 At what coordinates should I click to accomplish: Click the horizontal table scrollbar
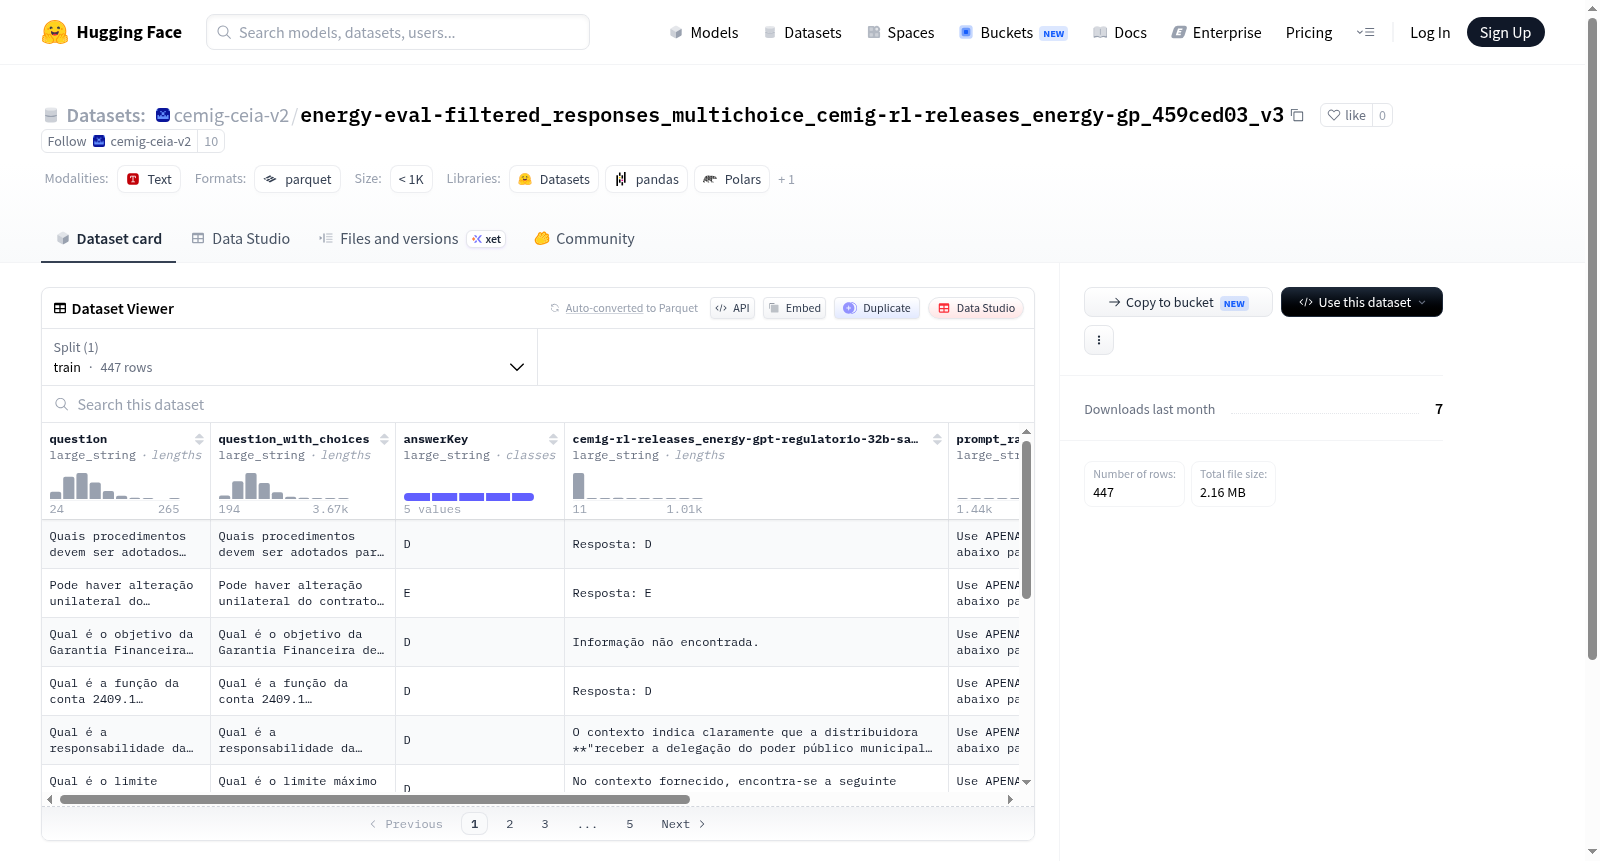tap(374, 799)
